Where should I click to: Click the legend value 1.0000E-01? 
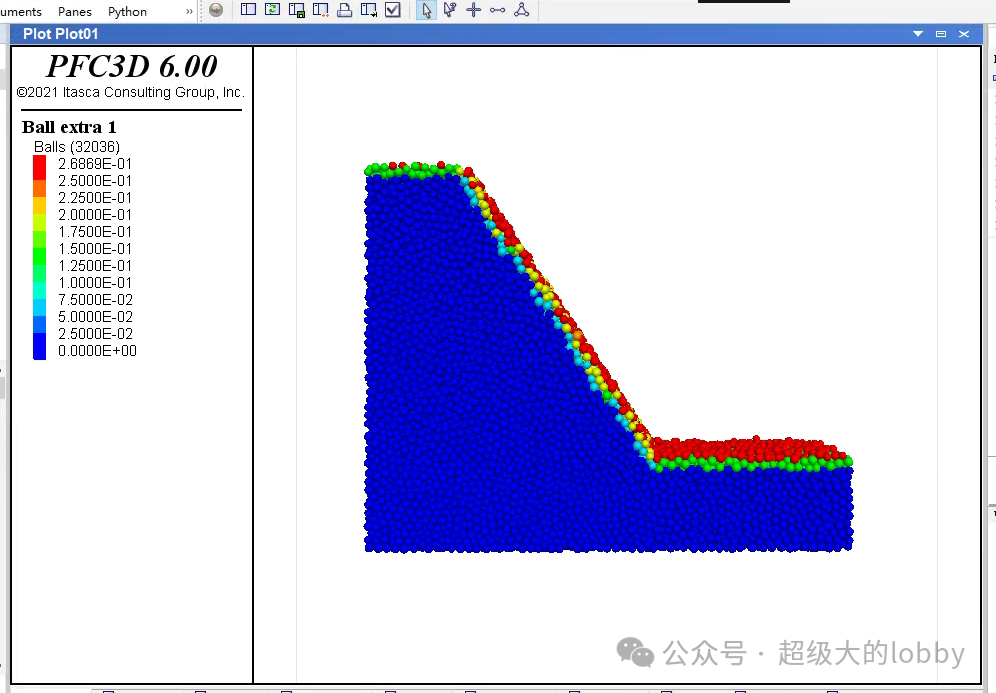[x=95, y=283]
